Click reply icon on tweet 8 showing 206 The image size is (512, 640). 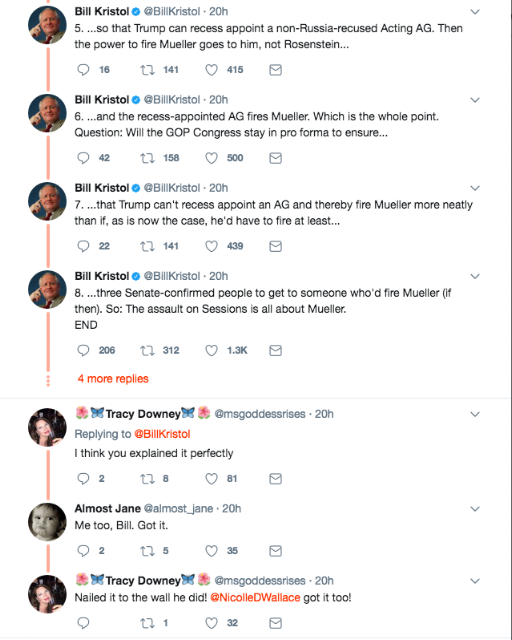pos(83,351)
